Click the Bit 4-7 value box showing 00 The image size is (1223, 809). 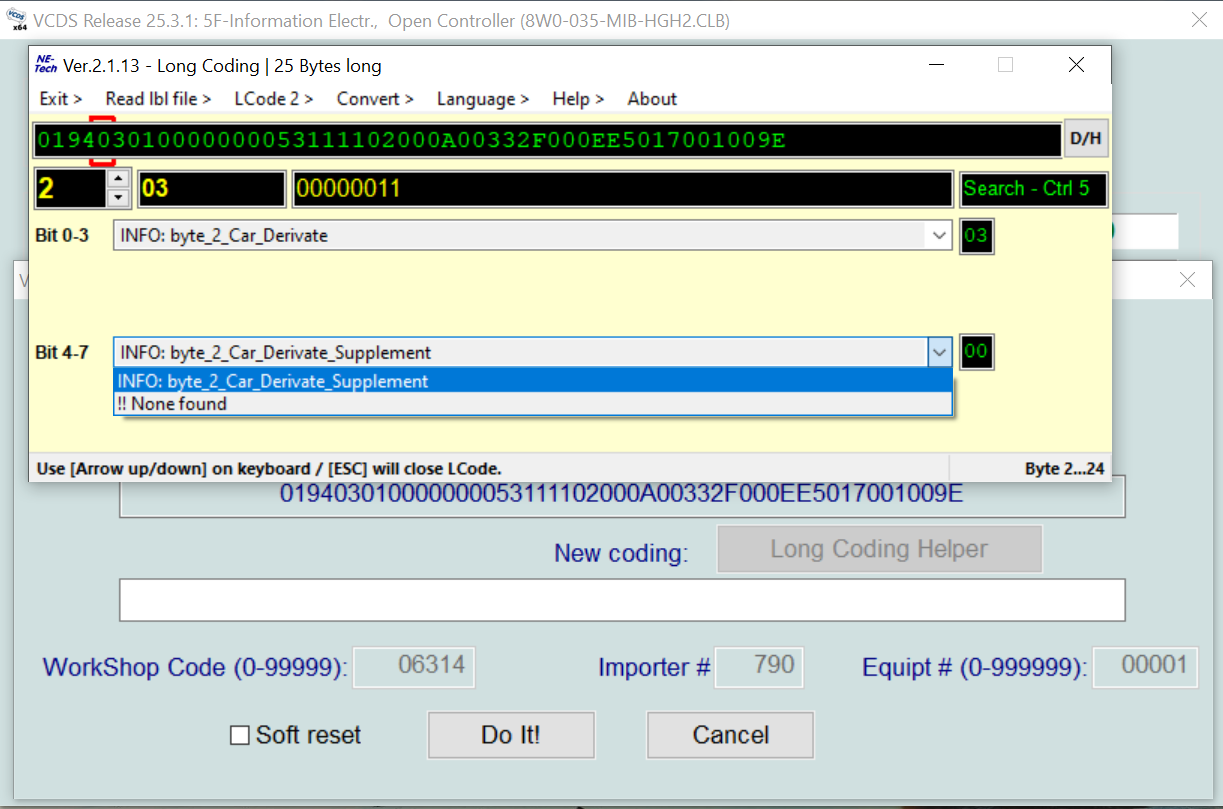click(x=976, y=352)
